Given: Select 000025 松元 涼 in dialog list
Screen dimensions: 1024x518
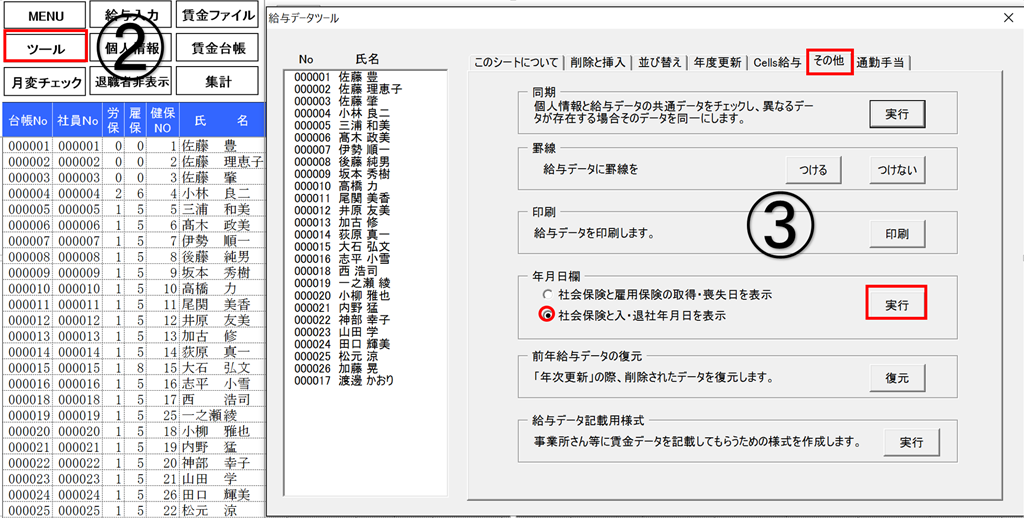Looking at the screenshot, I should [x=366, y=356].
